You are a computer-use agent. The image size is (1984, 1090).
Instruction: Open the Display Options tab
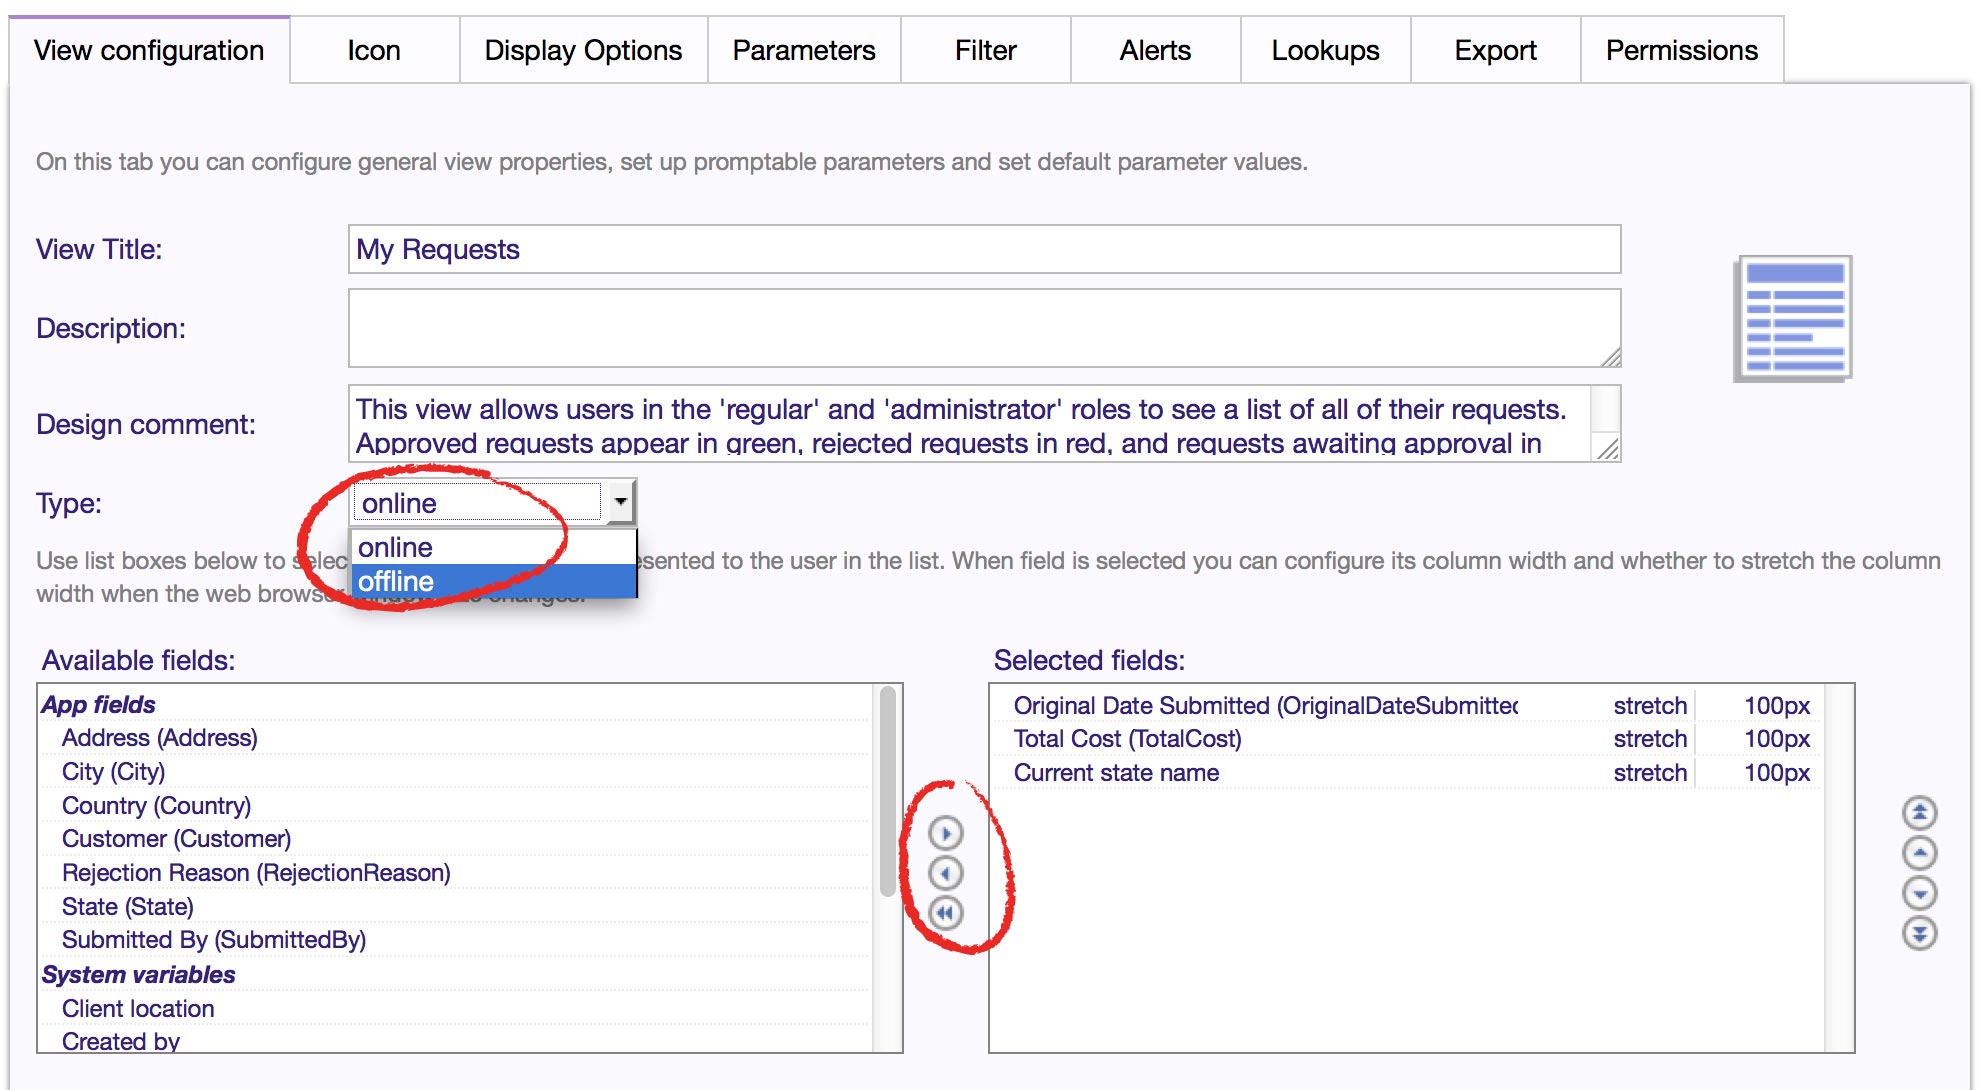(x=583, y=50)
